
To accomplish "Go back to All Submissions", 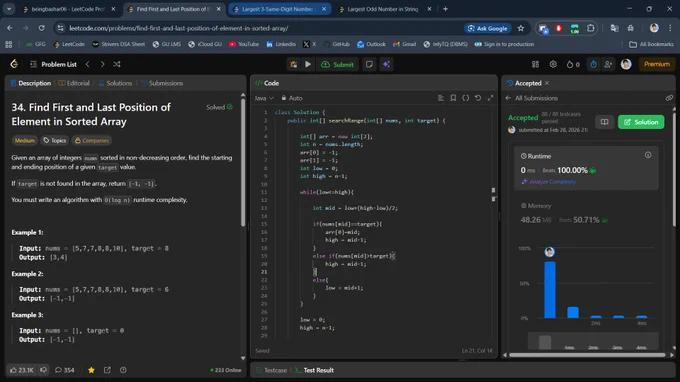I will (532, 98).
